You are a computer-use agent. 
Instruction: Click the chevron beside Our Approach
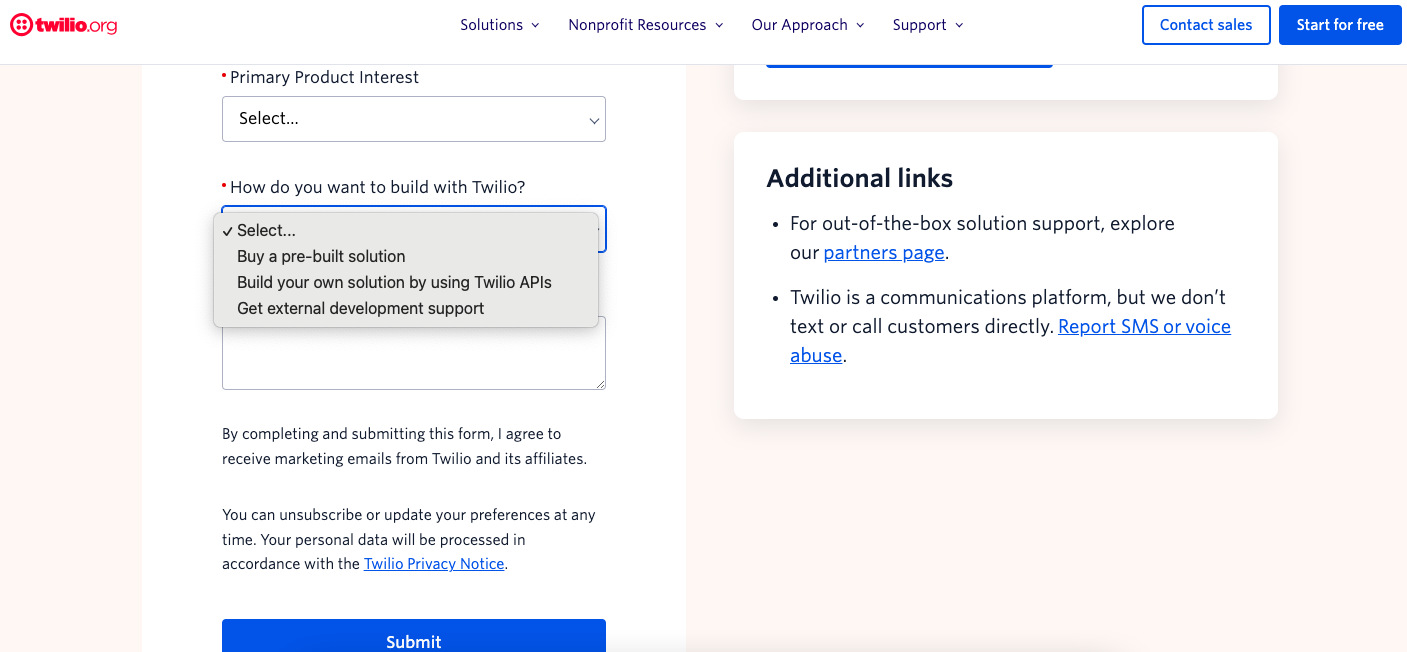[x=861, y=25]
